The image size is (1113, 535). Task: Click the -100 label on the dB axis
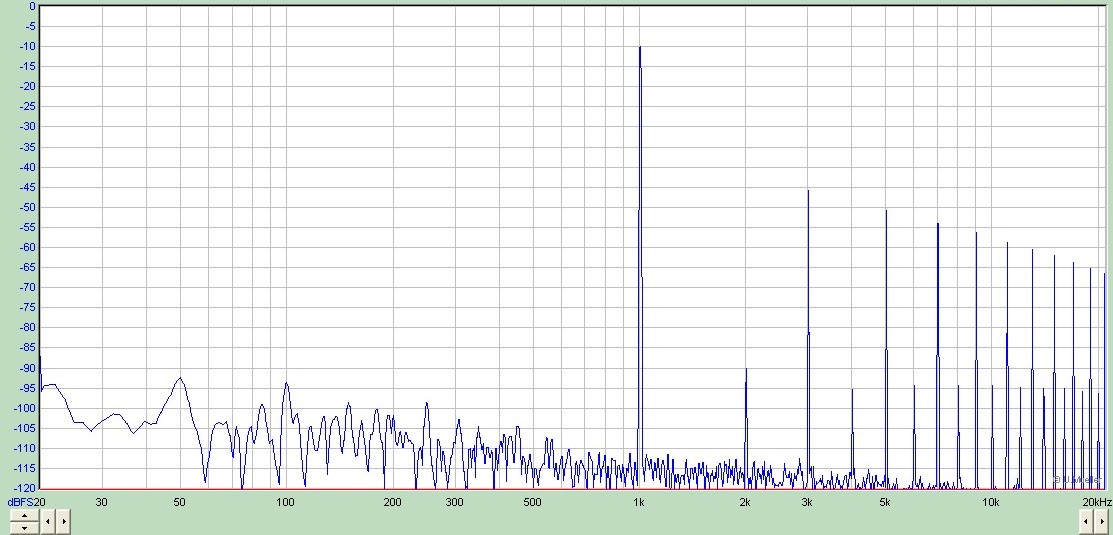point(25,408)
